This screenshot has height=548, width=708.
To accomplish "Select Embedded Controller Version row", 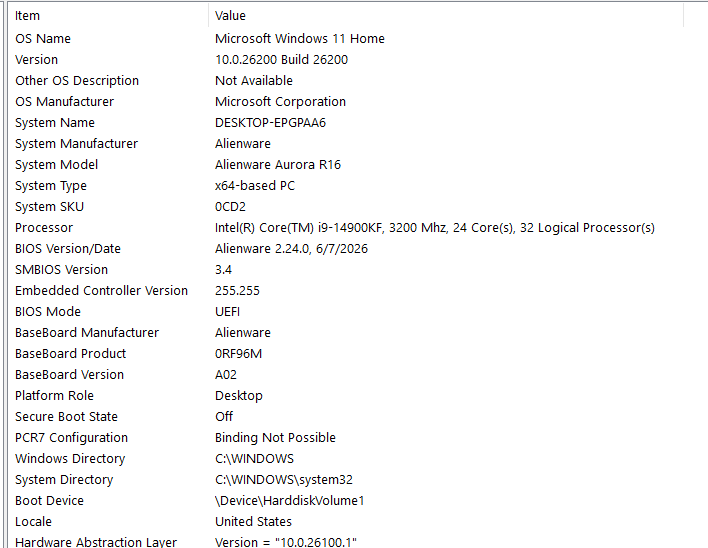I will coord(101,291).
